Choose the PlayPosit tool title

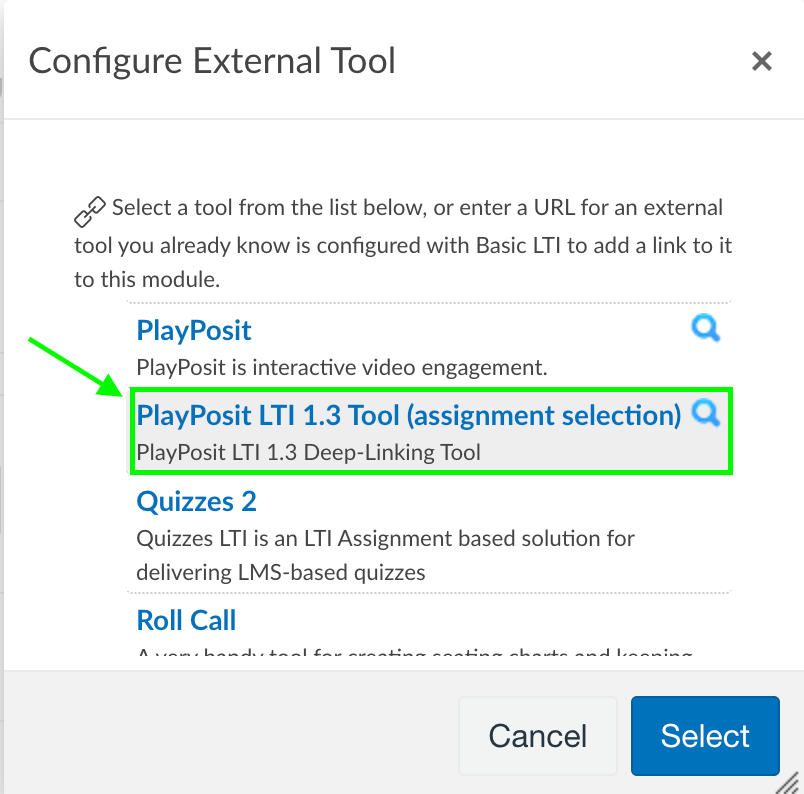point(194,330)
